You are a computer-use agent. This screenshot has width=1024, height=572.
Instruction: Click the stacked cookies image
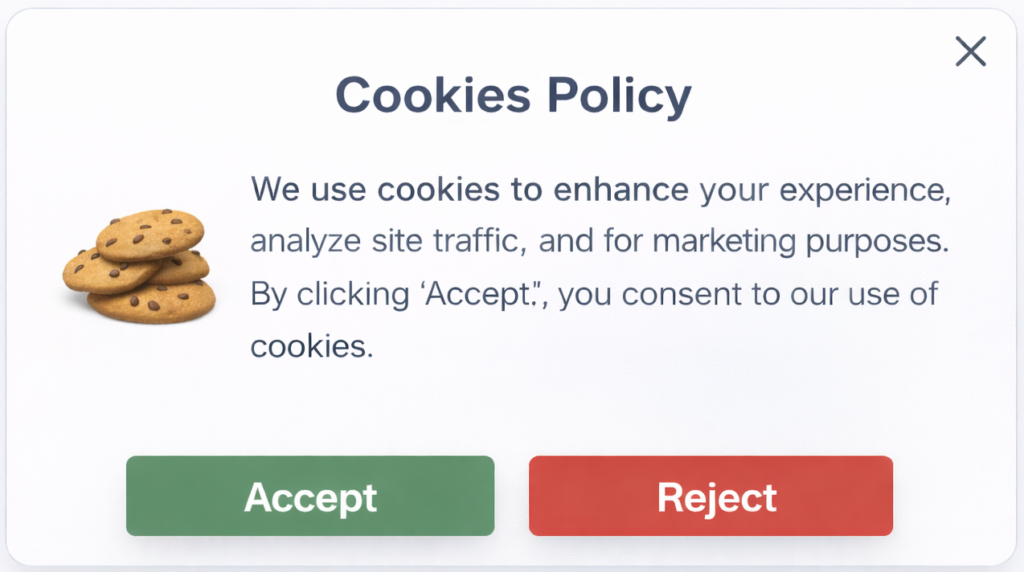[139, 266]
